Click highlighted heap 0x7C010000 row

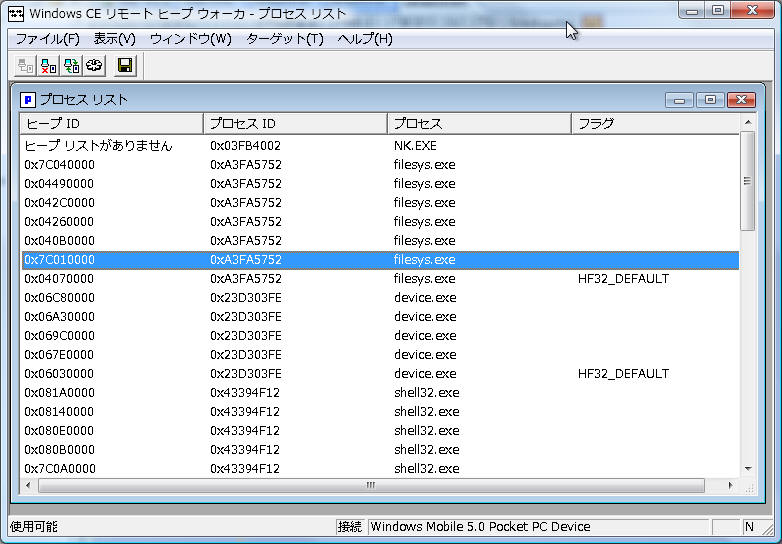380,260
